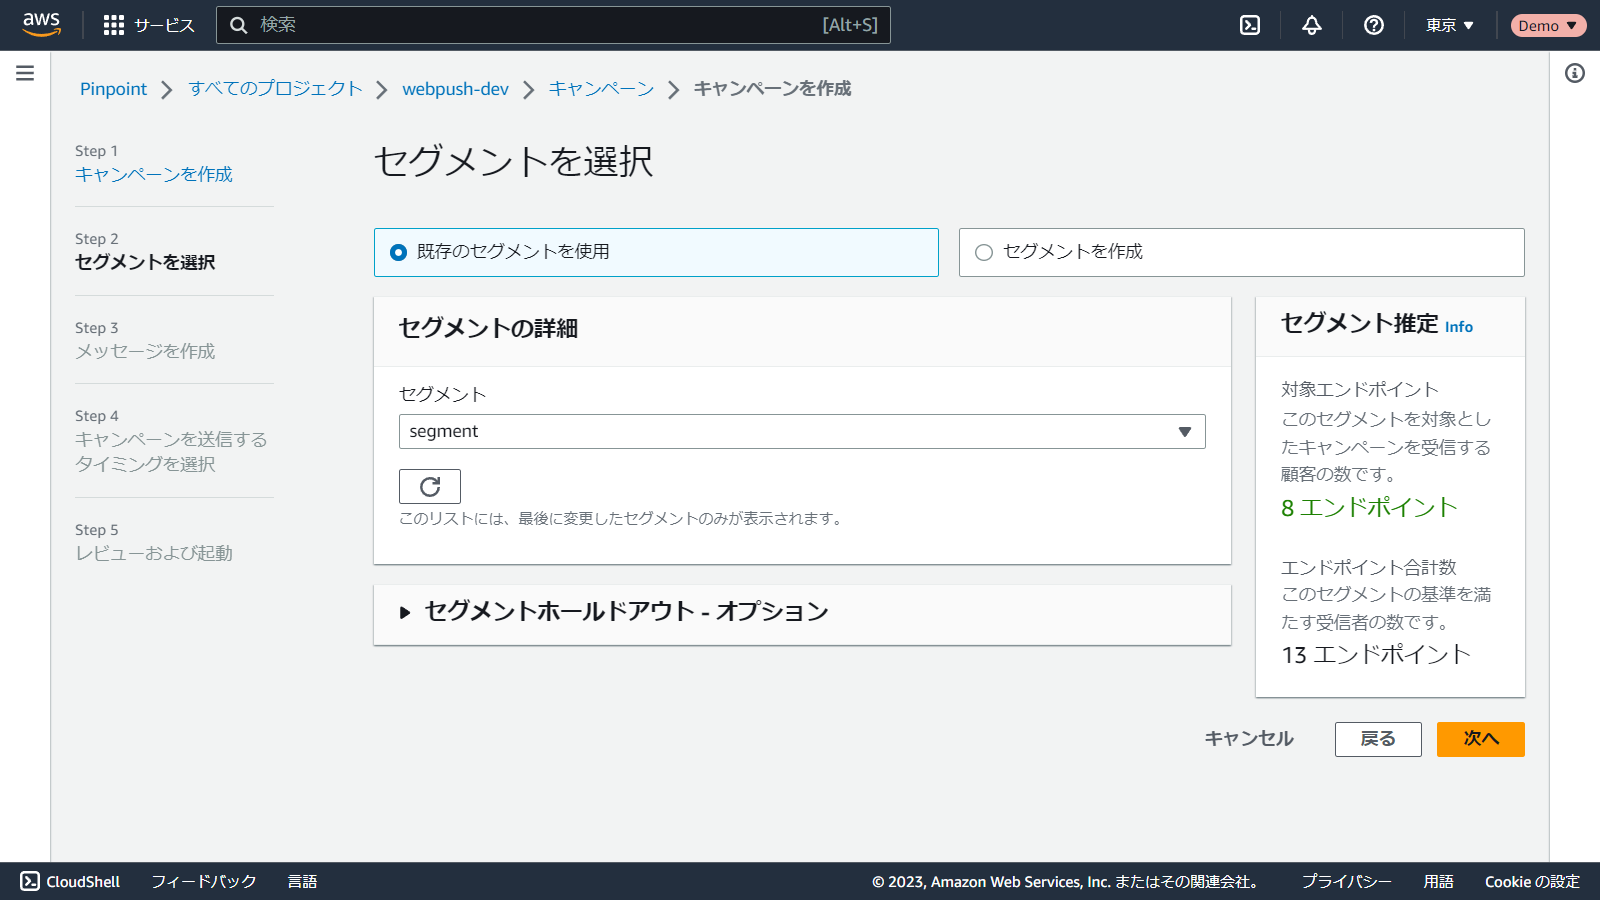The width and height of the screenshot is (1600, 900).
Task: Open Info link next to セグメント推定
Action: (1459, 327)
